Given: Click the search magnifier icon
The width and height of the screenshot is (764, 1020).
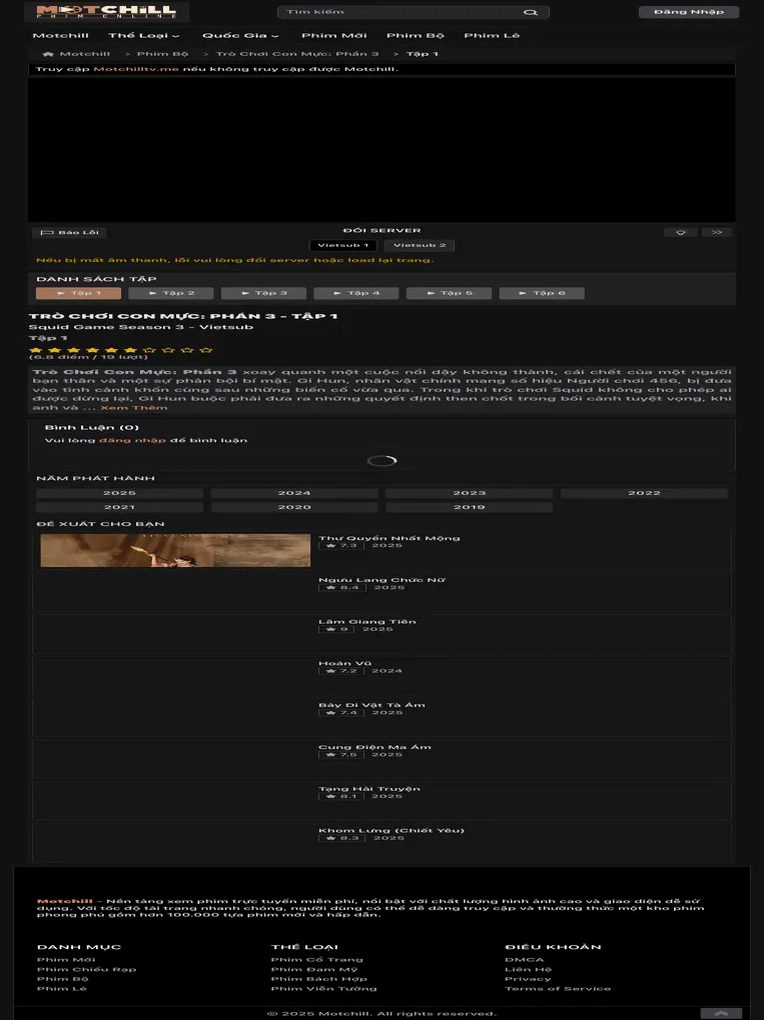Looking at the screenshot, I should click(531, 12).
